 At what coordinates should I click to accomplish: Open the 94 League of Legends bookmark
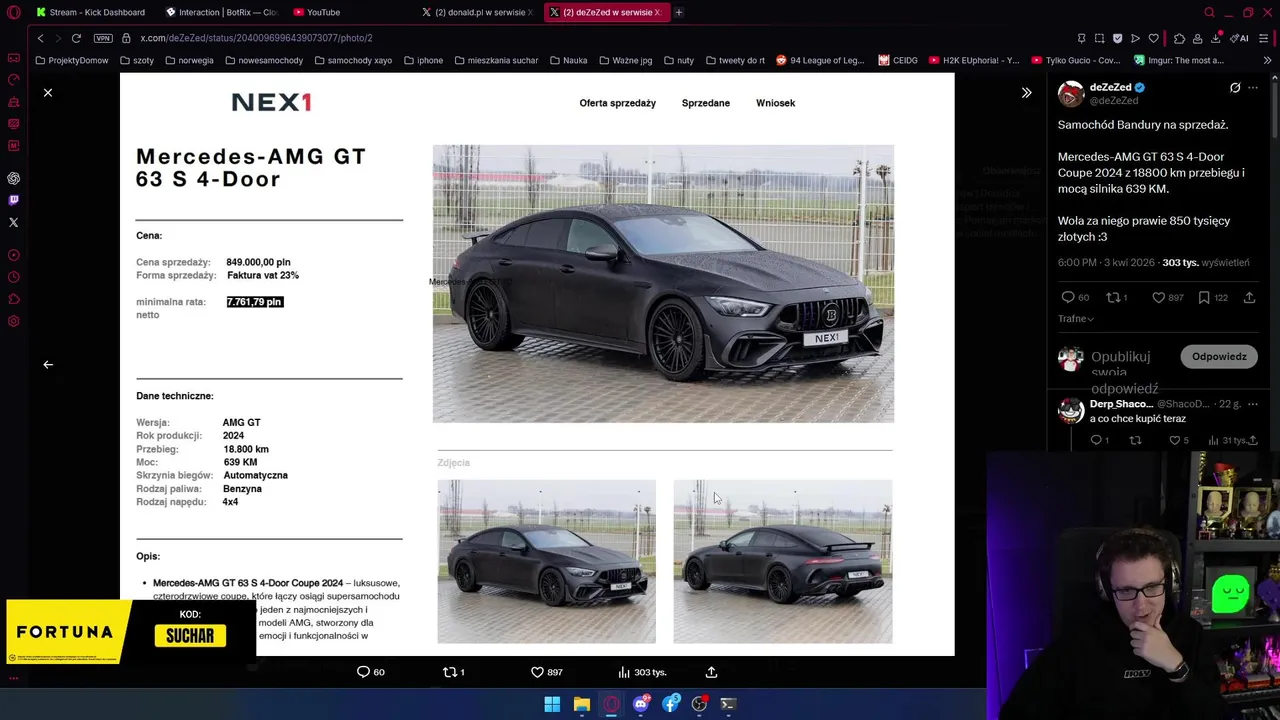820,60
